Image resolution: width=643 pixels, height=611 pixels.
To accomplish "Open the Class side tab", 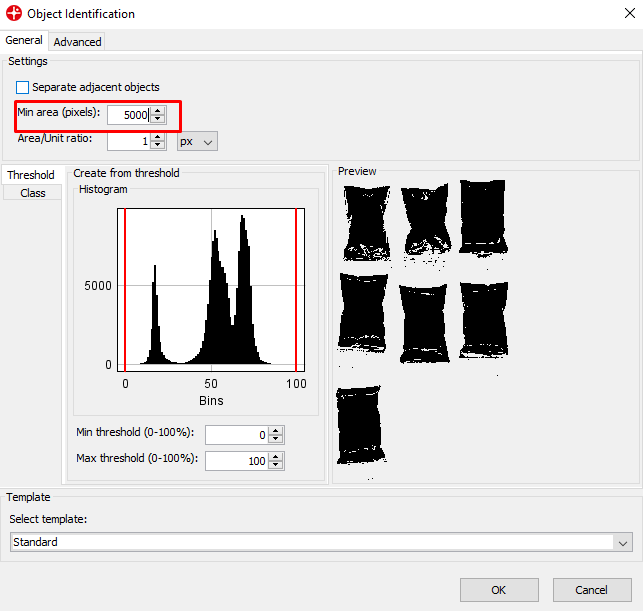I will [33, 193].
